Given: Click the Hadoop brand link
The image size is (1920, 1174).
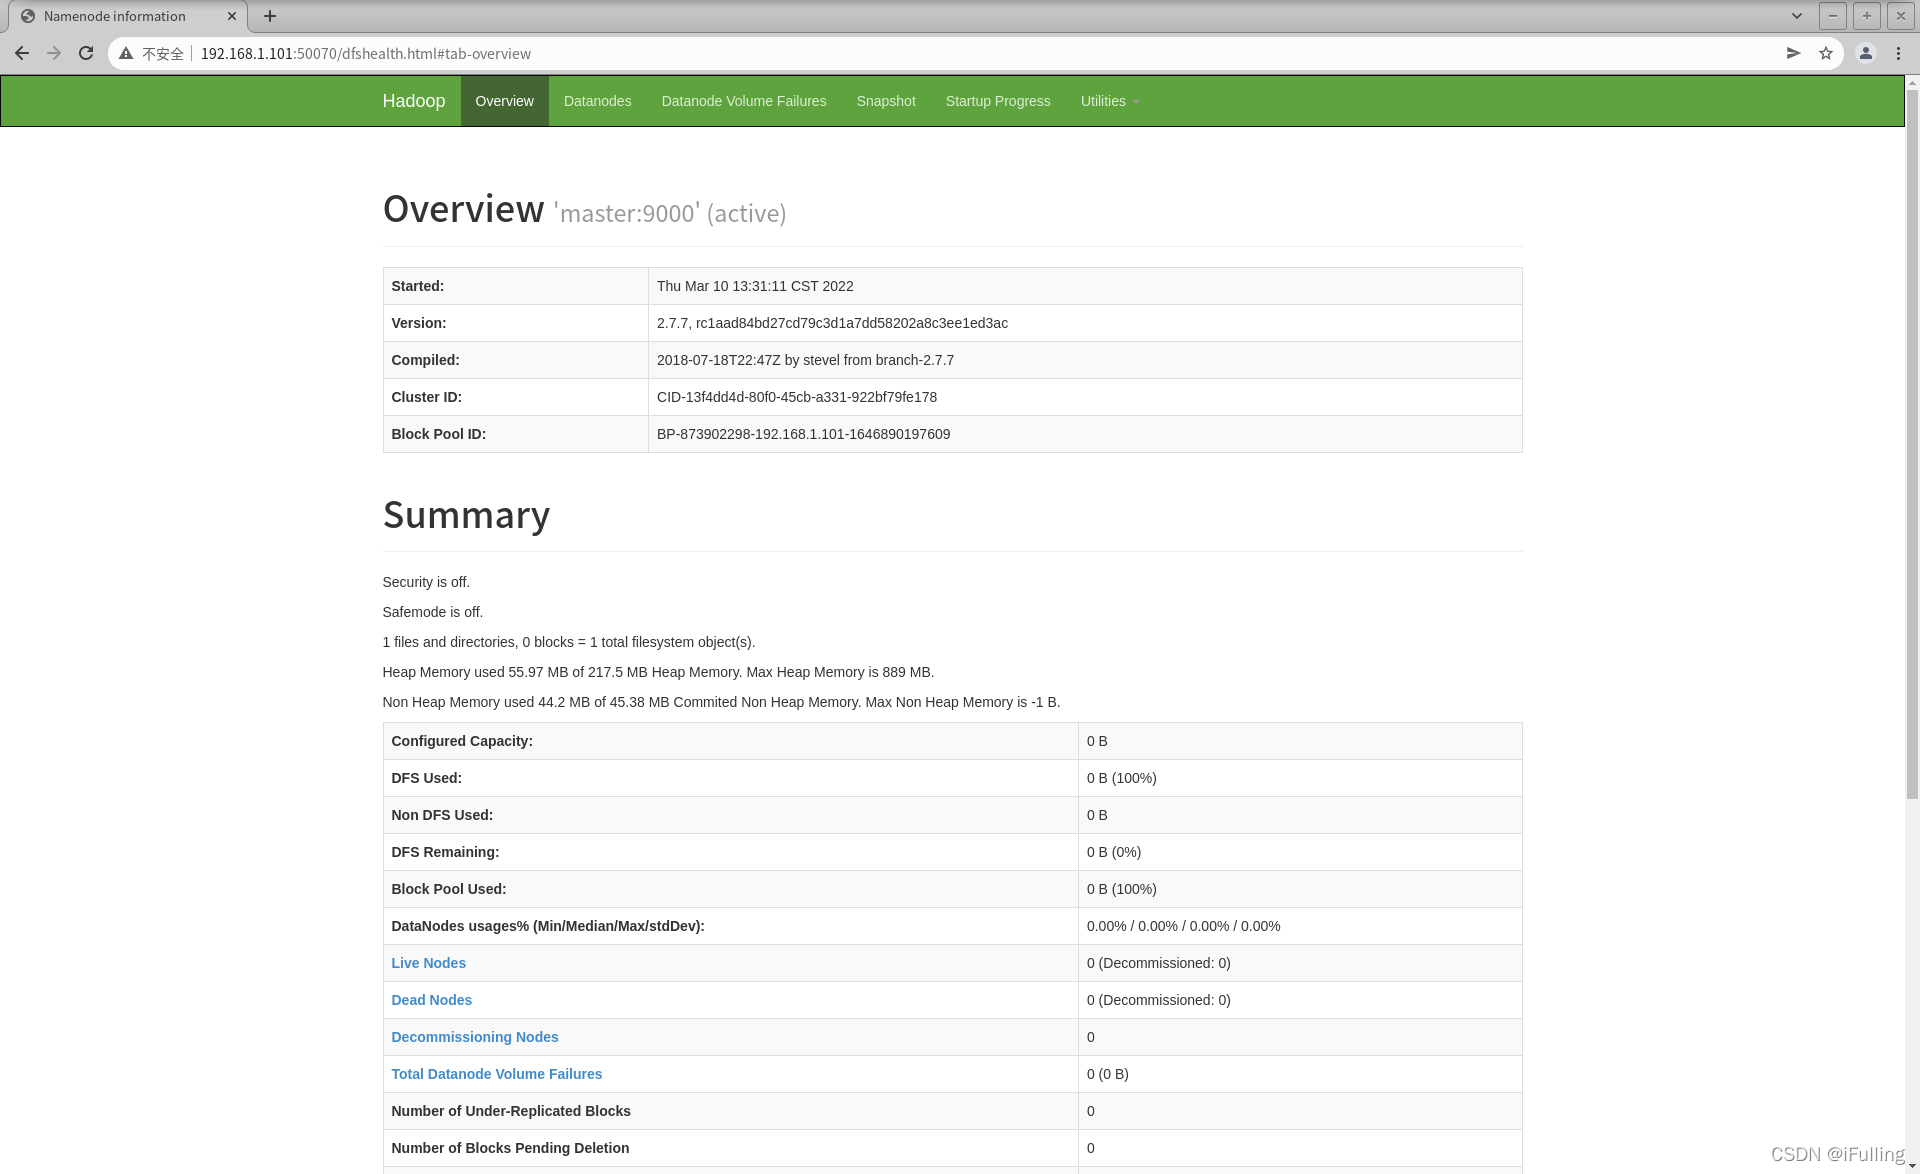Looking at the screenshot, I should (x=413, y=101).
